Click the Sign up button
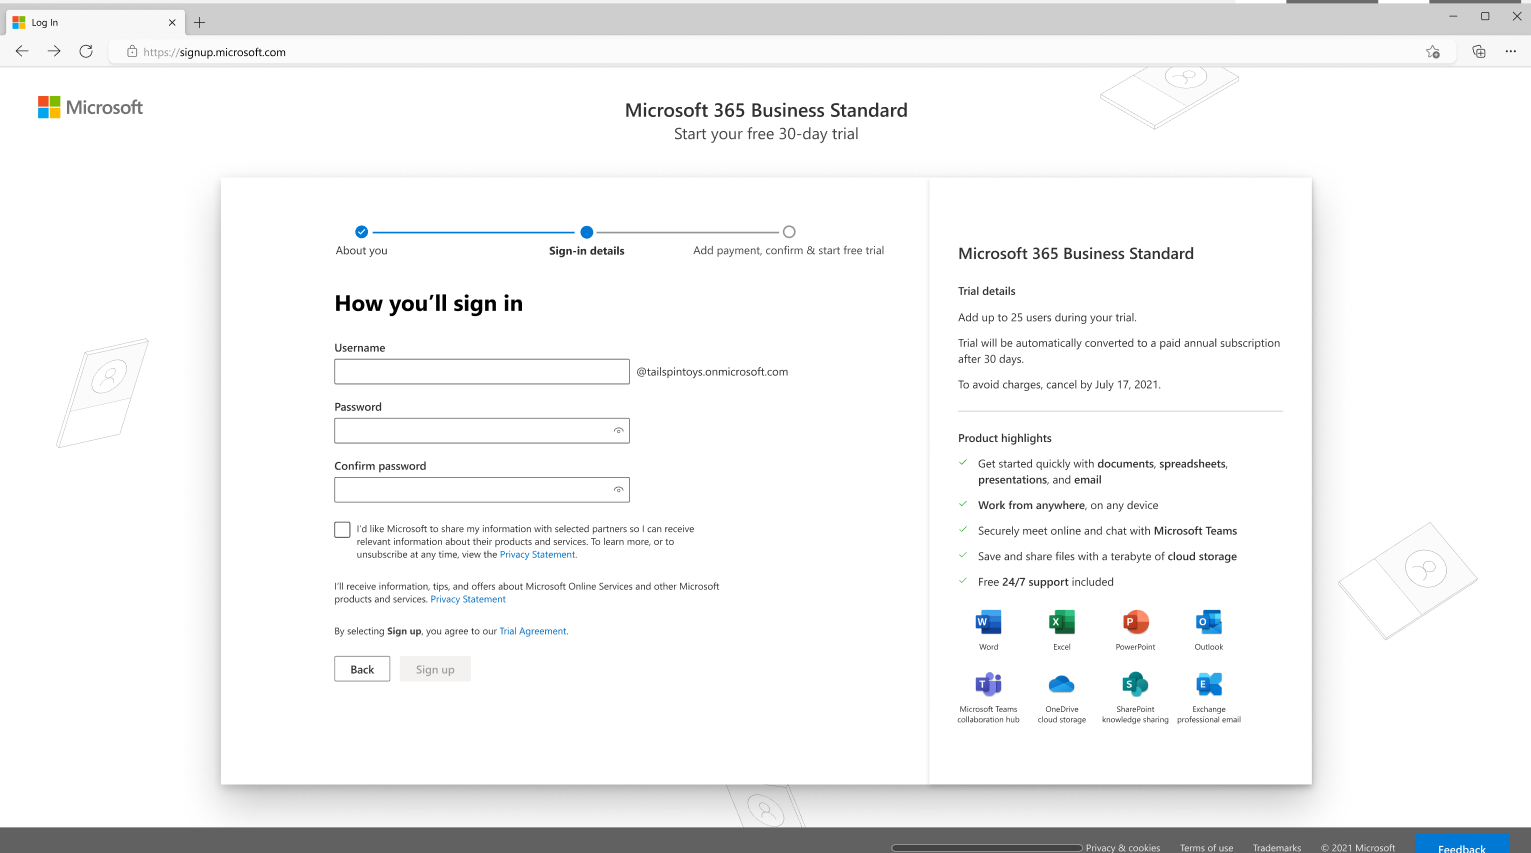The height and width of the screenshot is (853, 1531). point(435,669)
